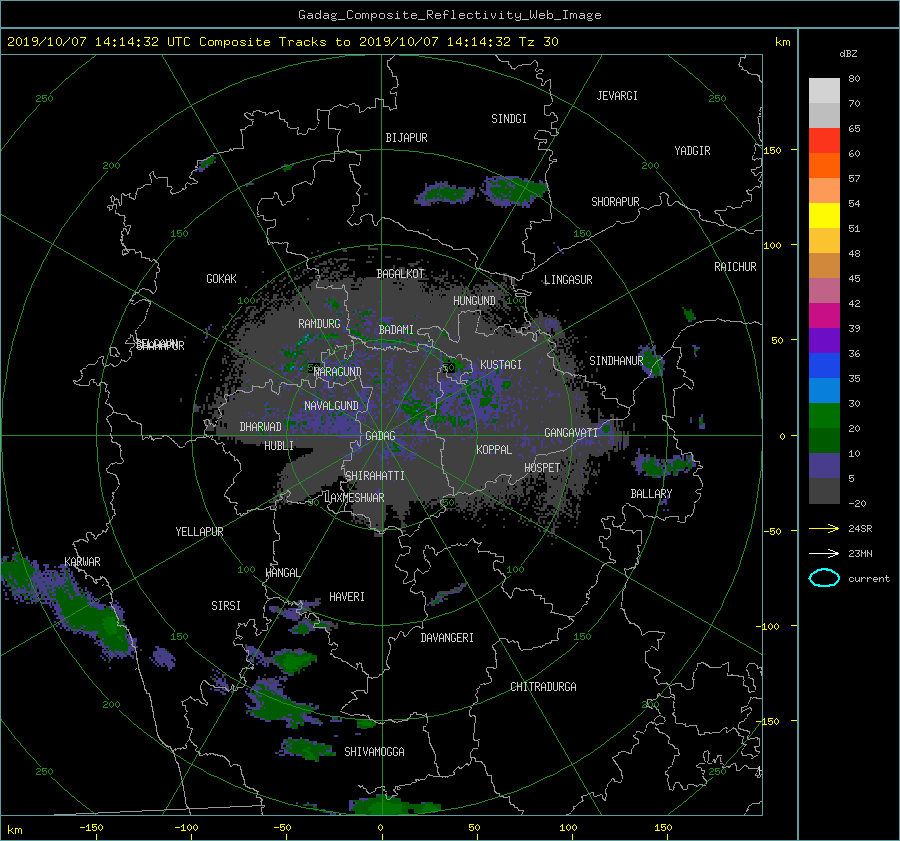Click the BAGALKOT city label
This screenshot has height=841, width=900.
click(x=400, y=274)
